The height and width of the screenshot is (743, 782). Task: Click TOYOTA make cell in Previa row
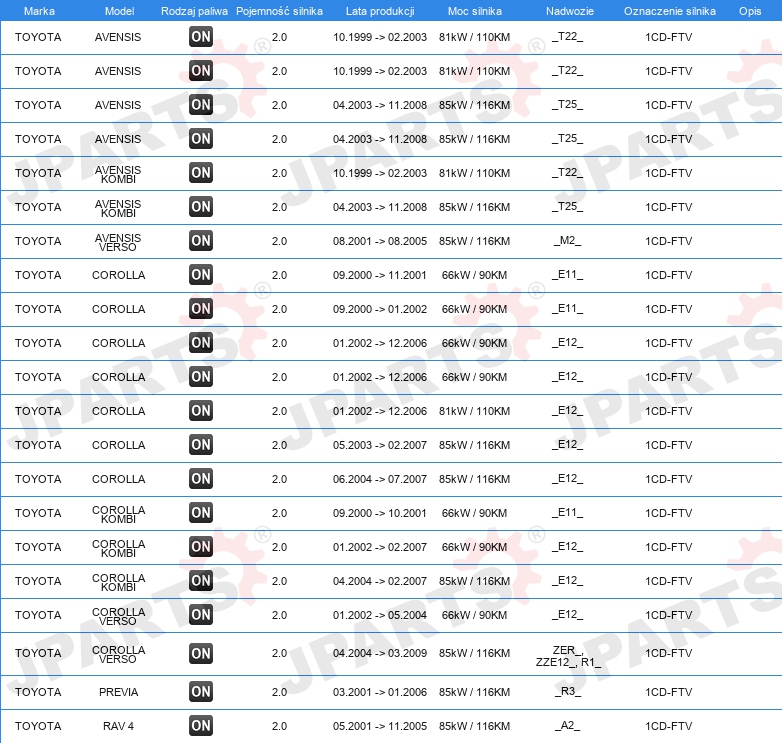[38, 692]
